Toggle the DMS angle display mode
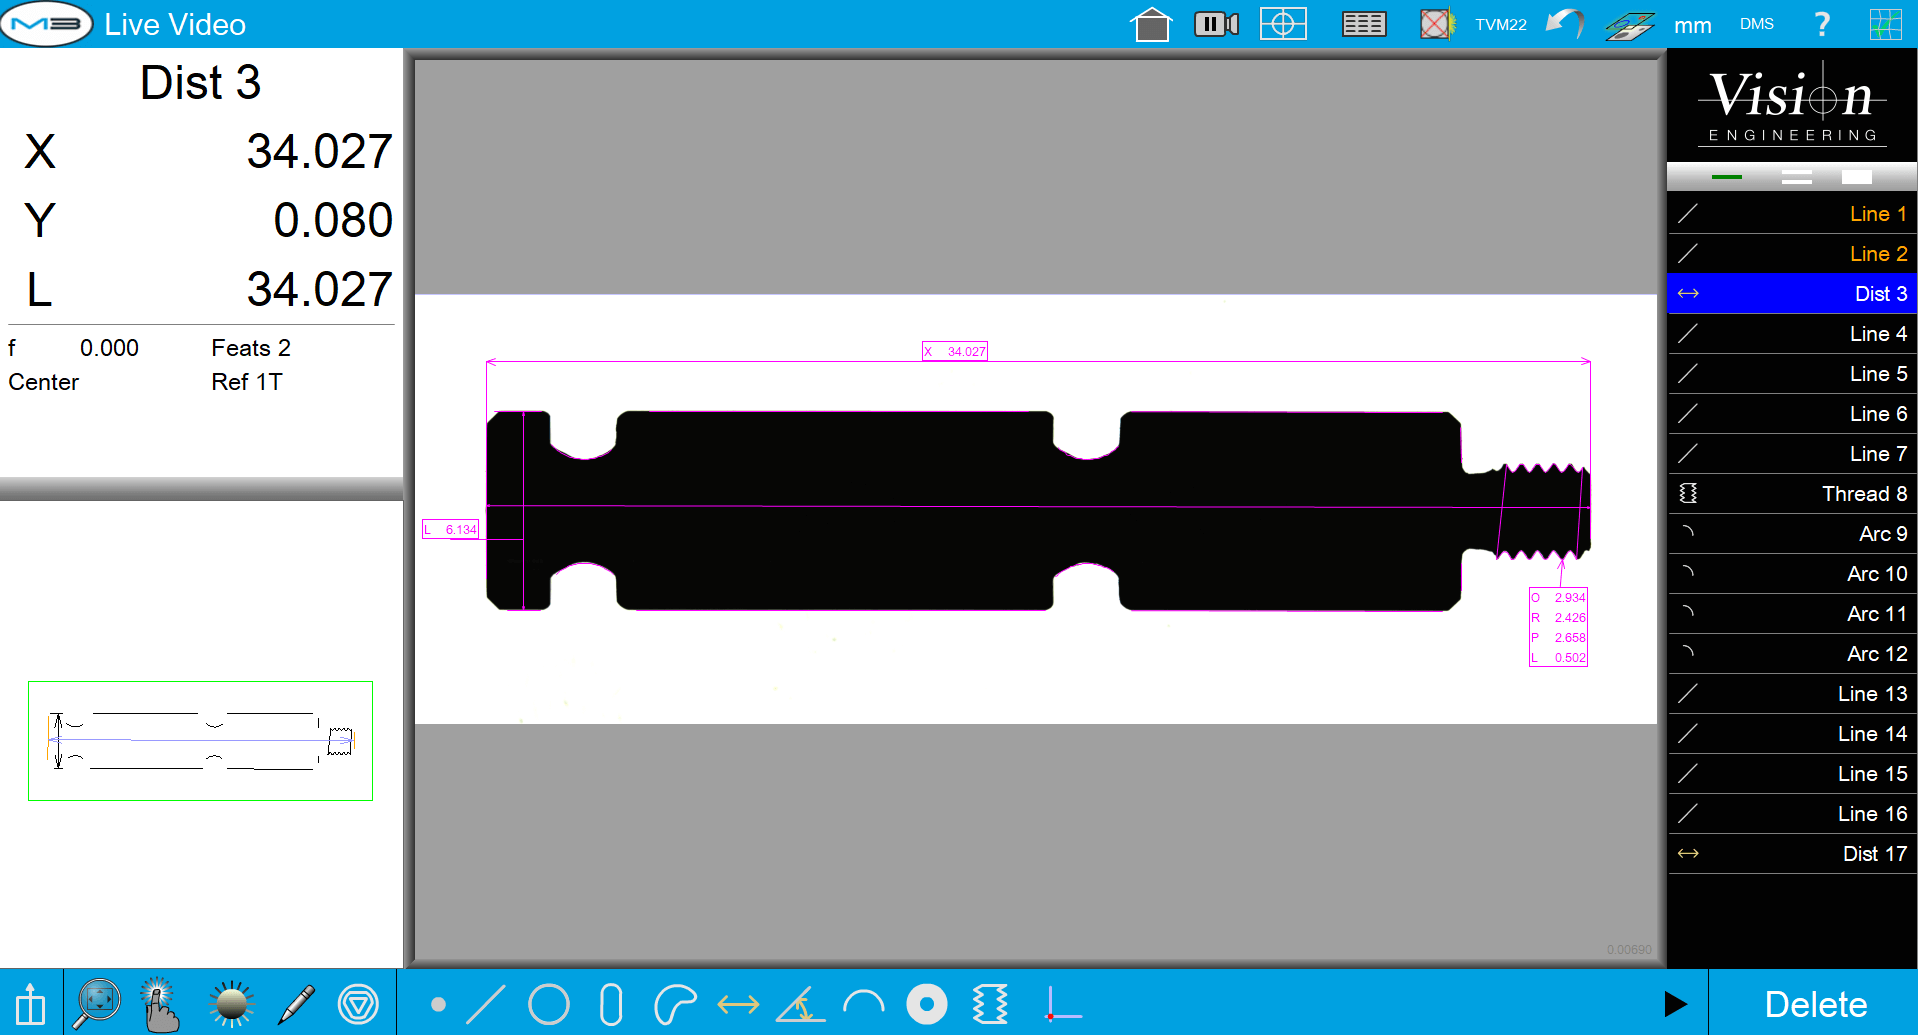The height and width of the screenshot is (1035, 1918). coord(1756,23)
